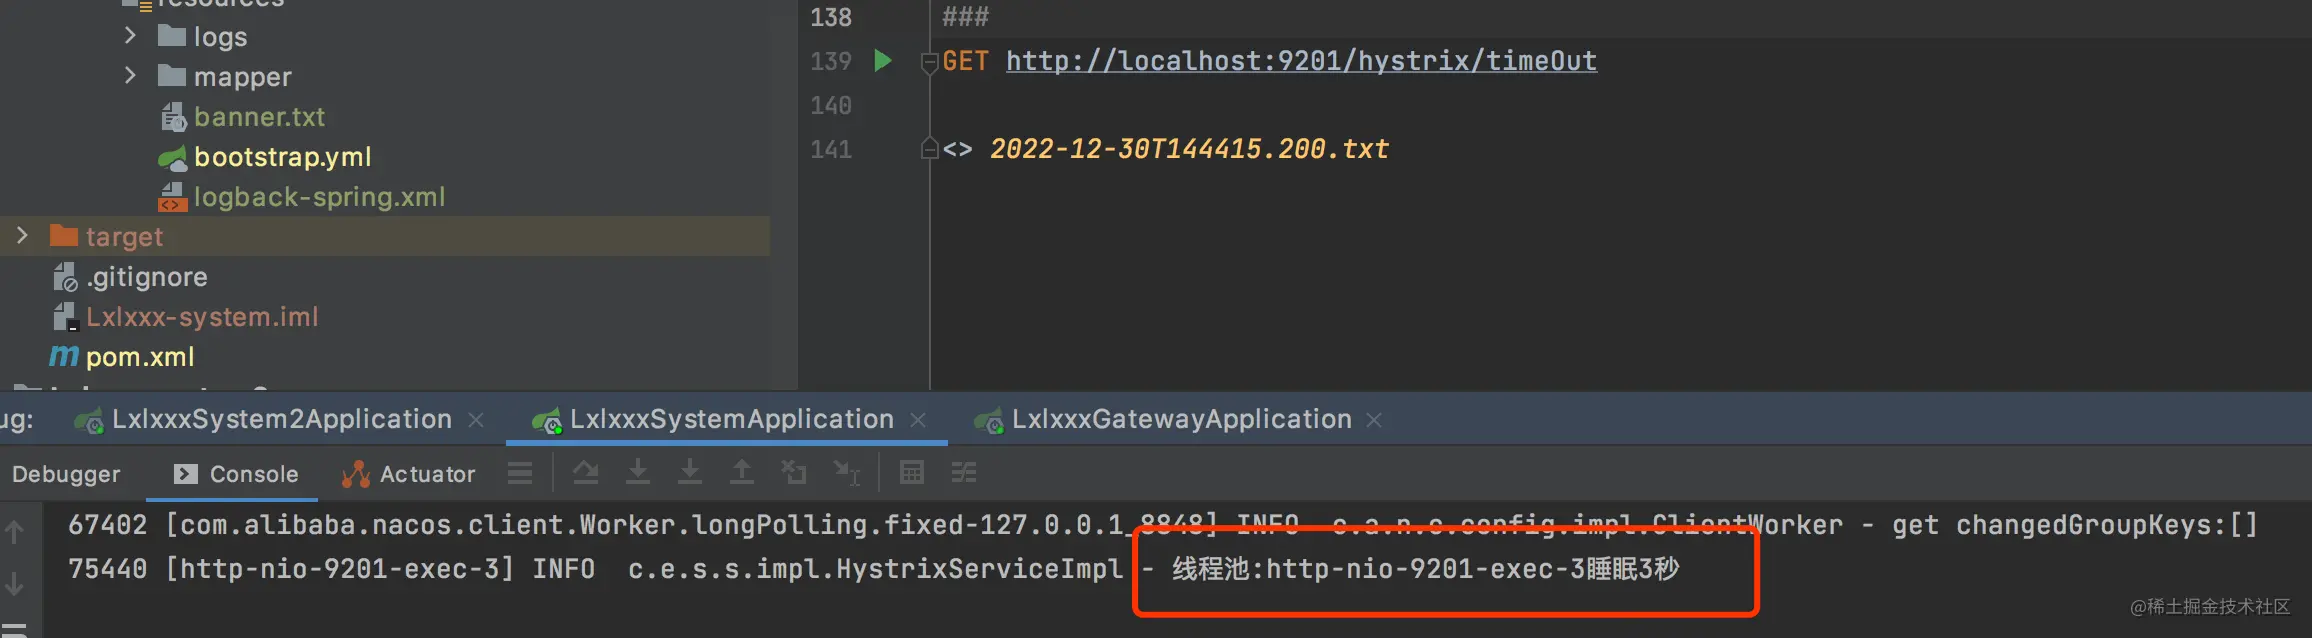Select the mapper folder in the tree
Viewport: 2312px width, 638px height.
[x=224, y=77]
